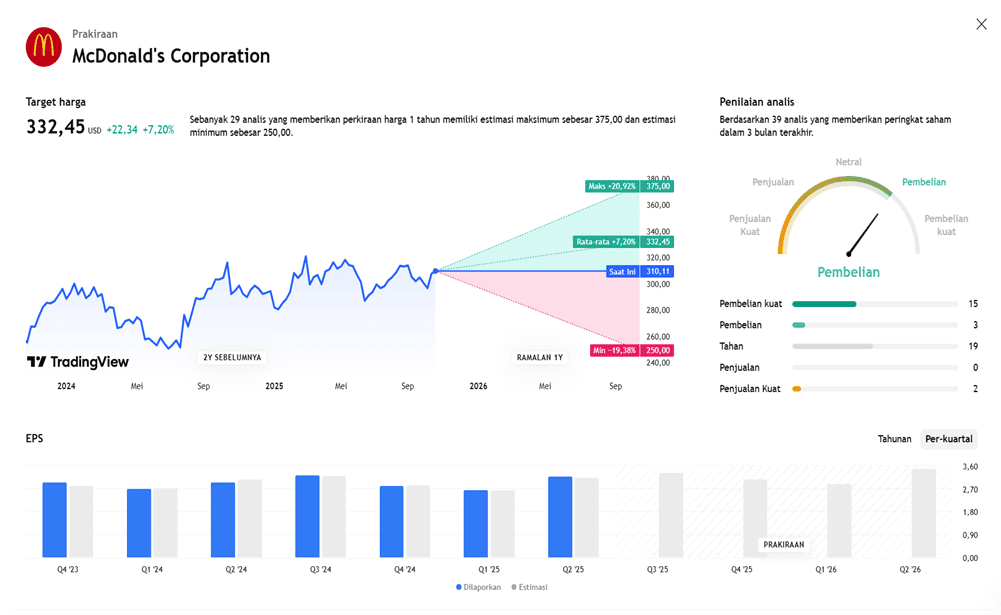This screenshot has width=1001, height=615.
Task: Switch EPS view to Tahunan
Action: click(894, 439)
